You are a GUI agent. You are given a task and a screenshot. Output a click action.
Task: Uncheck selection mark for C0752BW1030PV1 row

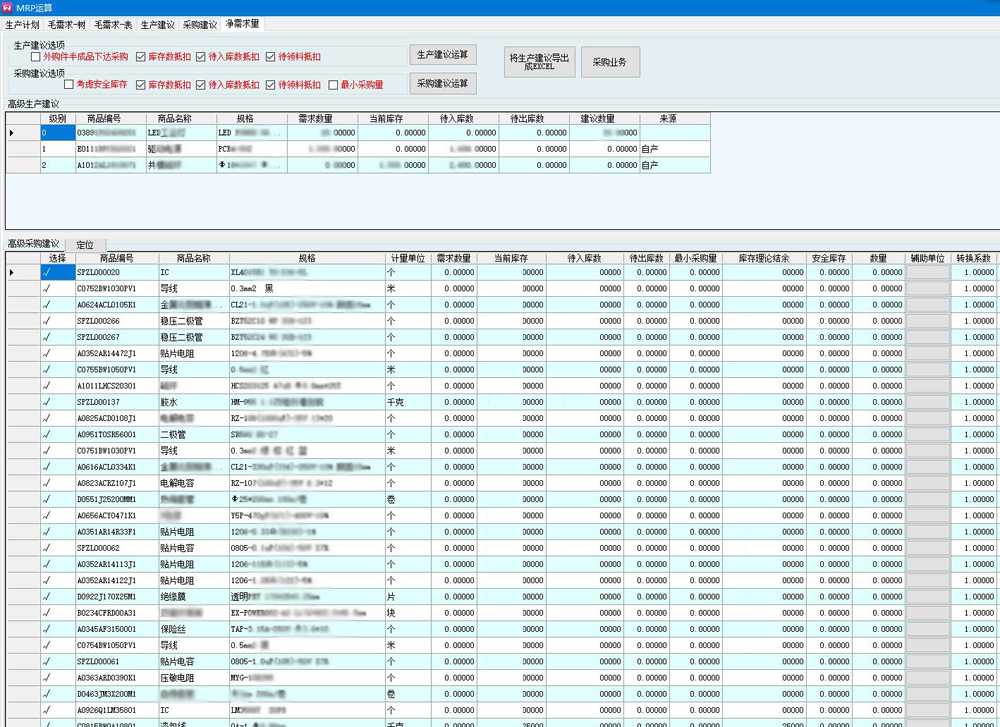point(46,288)
